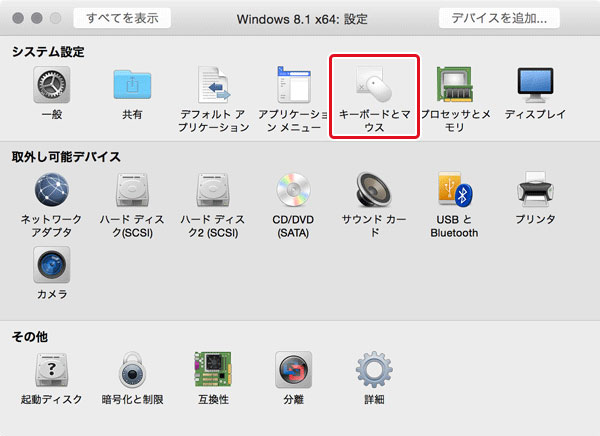Open プロセッサとメモリ settings
600x436 pixels.
tap(455, 85)
